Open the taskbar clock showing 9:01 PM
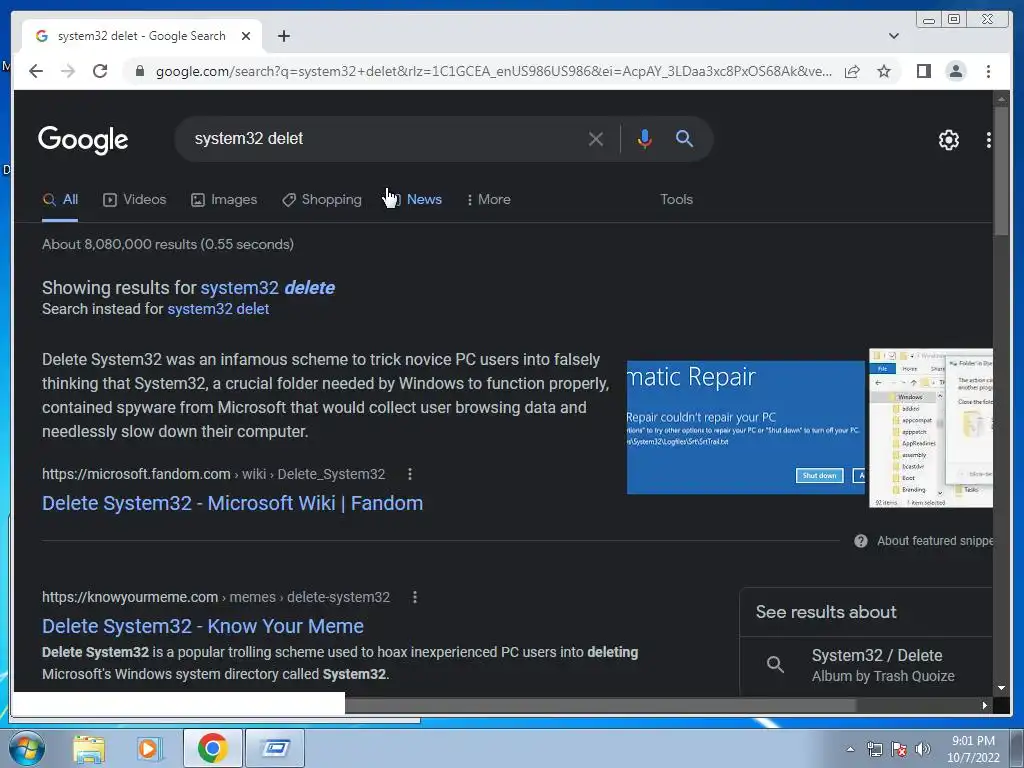Screen dimensions: 1024x768 coord(973,748)
